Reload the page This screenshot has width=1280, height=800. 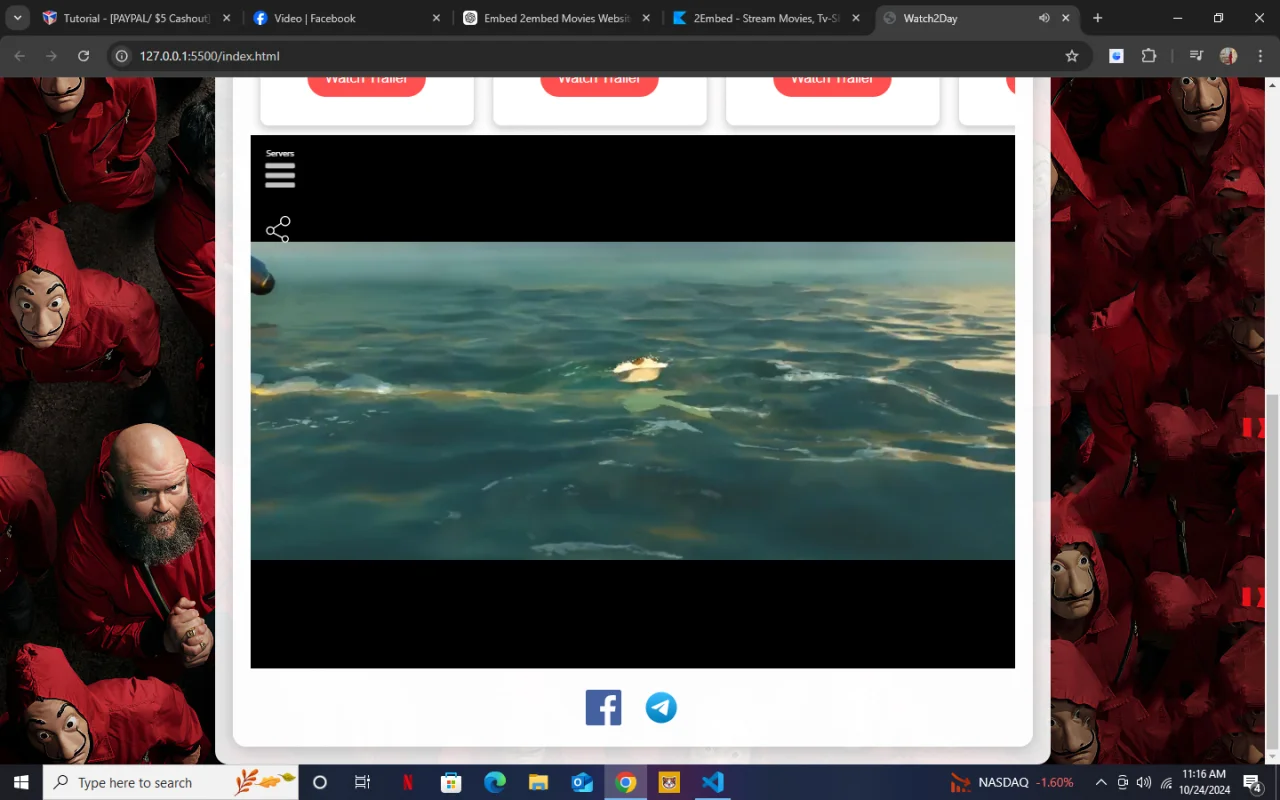(x=84, y=56)
